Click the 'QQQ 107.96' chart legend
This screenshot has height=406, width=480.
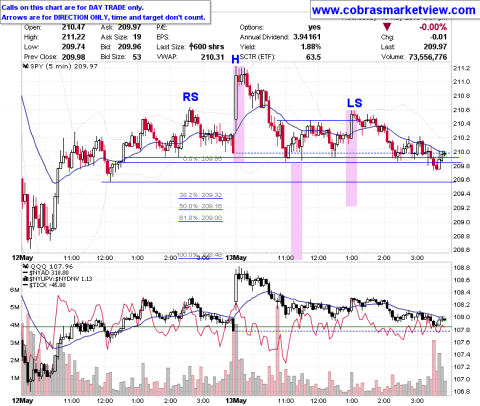point(48,266)
